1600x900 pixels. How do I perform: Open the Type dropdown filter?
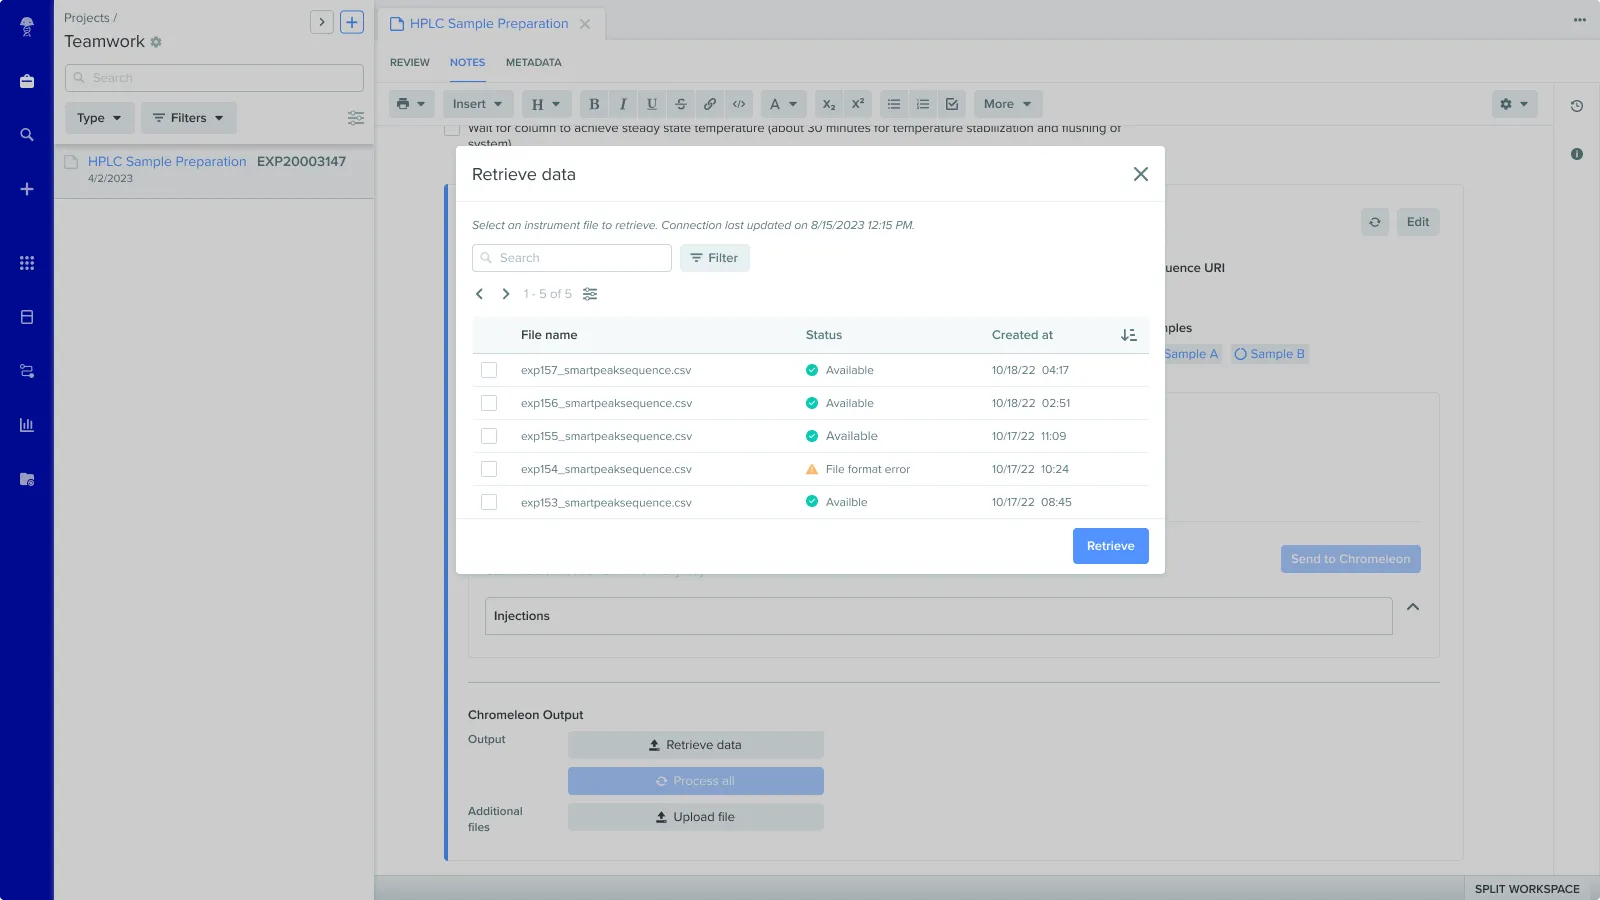[x=99, y=118]
